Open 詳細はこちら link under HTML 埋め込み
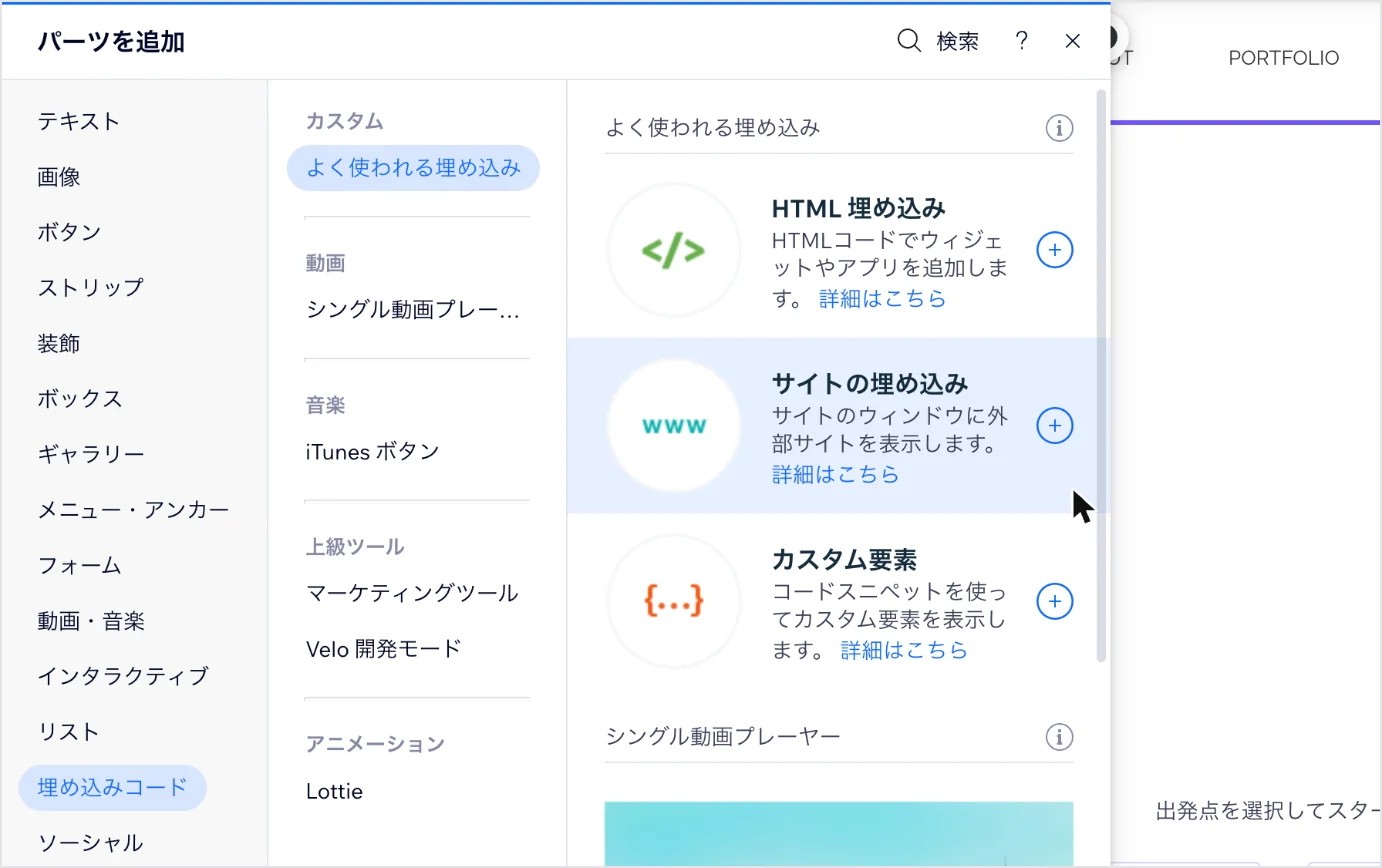The width and height of the screenshot is (1382, 868). pyautogui.click(x=883, y=298)
